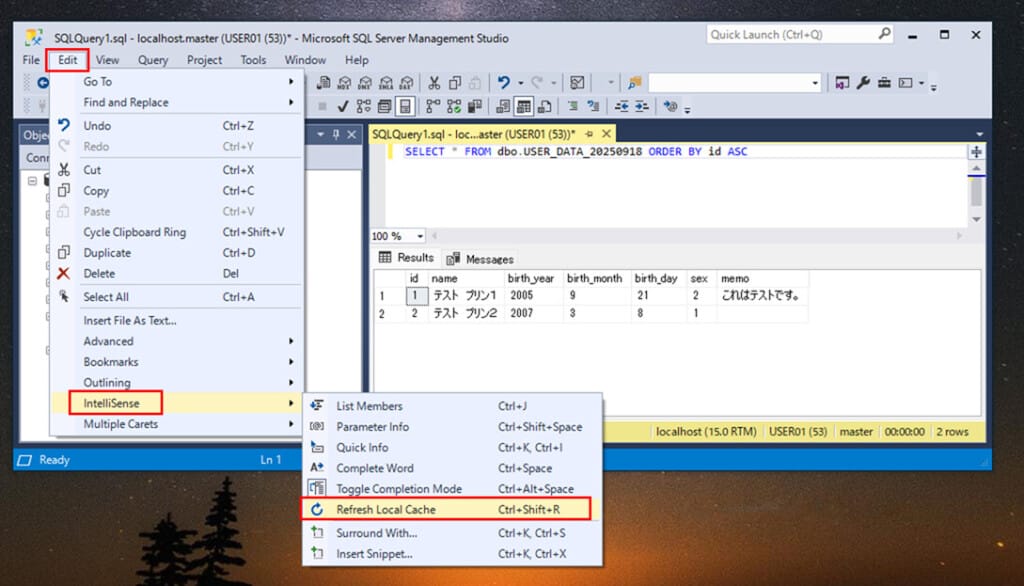Select the Parse query checkmark icon
The image size is (1024, 586).
(342, 106)
